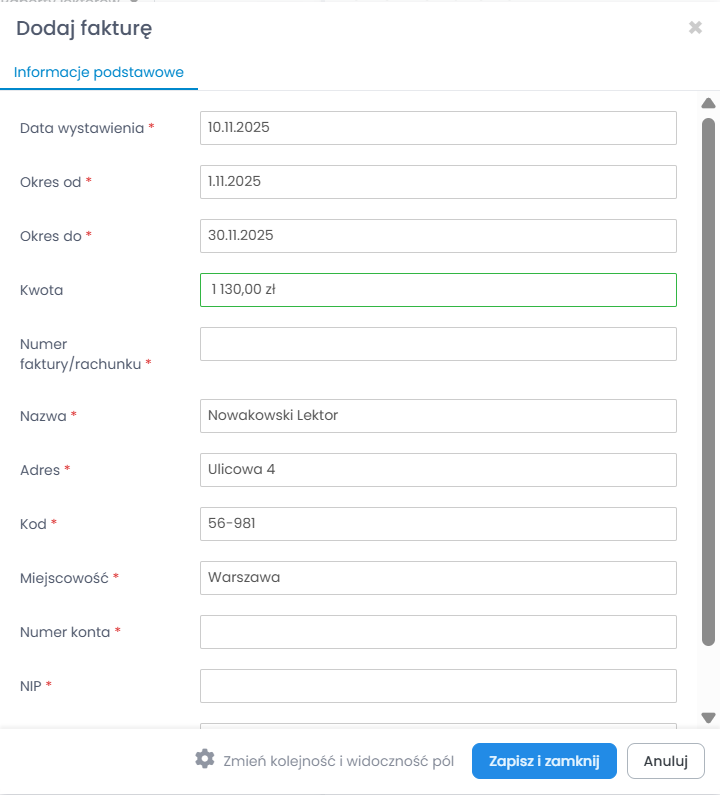
Task: Edit the Adres field Ulicowa 4
Action: click(438, 470)
